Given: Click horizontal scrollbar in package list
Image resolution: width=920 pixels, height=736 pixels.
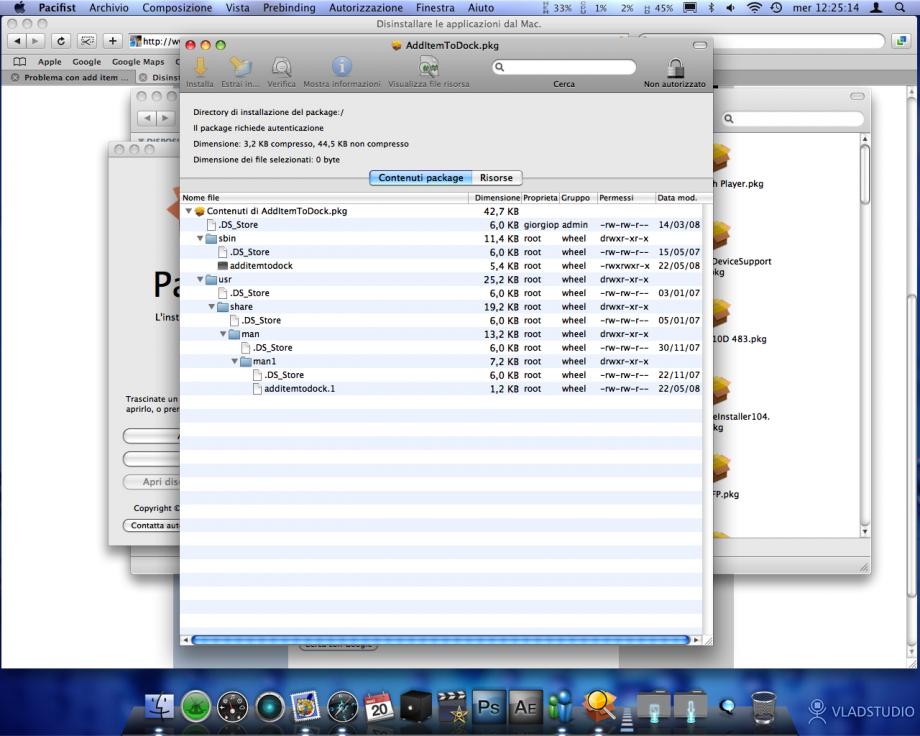Looking at the screenshot, I should 440,640.
